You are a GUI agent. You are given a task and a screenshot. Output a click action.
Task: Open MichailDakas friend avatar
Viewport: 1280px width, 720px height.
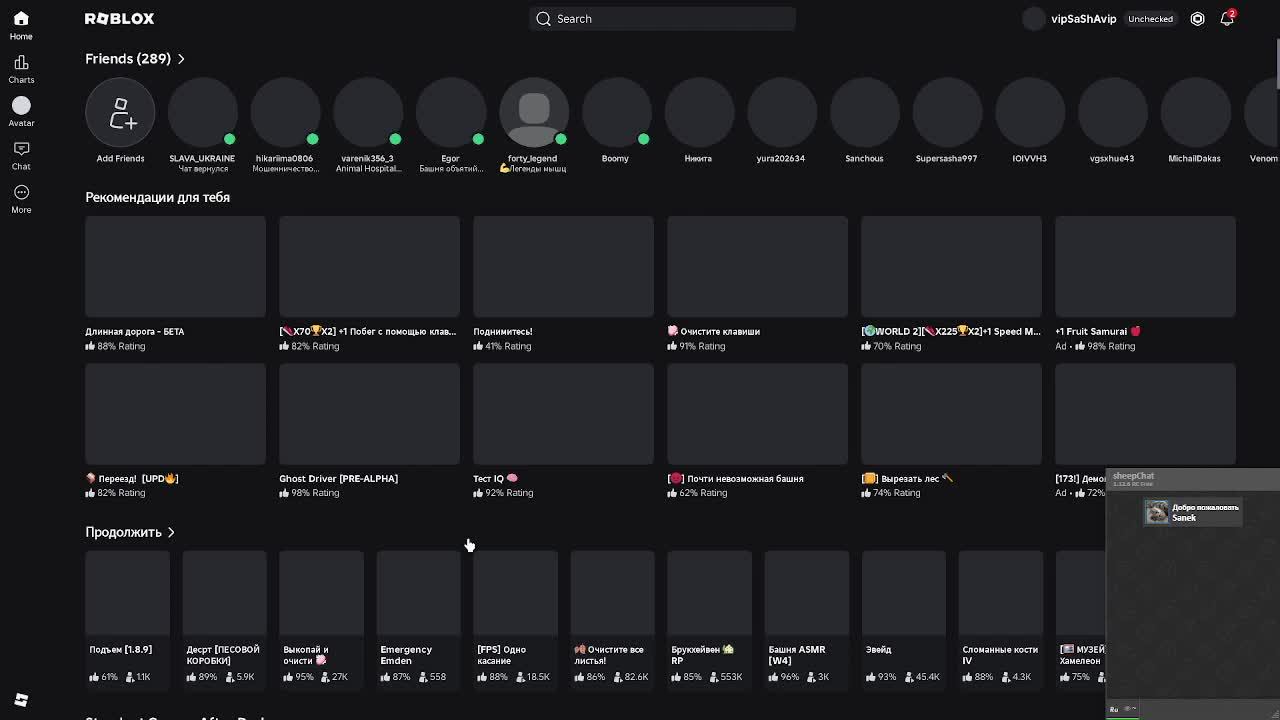pos(1196,113)
